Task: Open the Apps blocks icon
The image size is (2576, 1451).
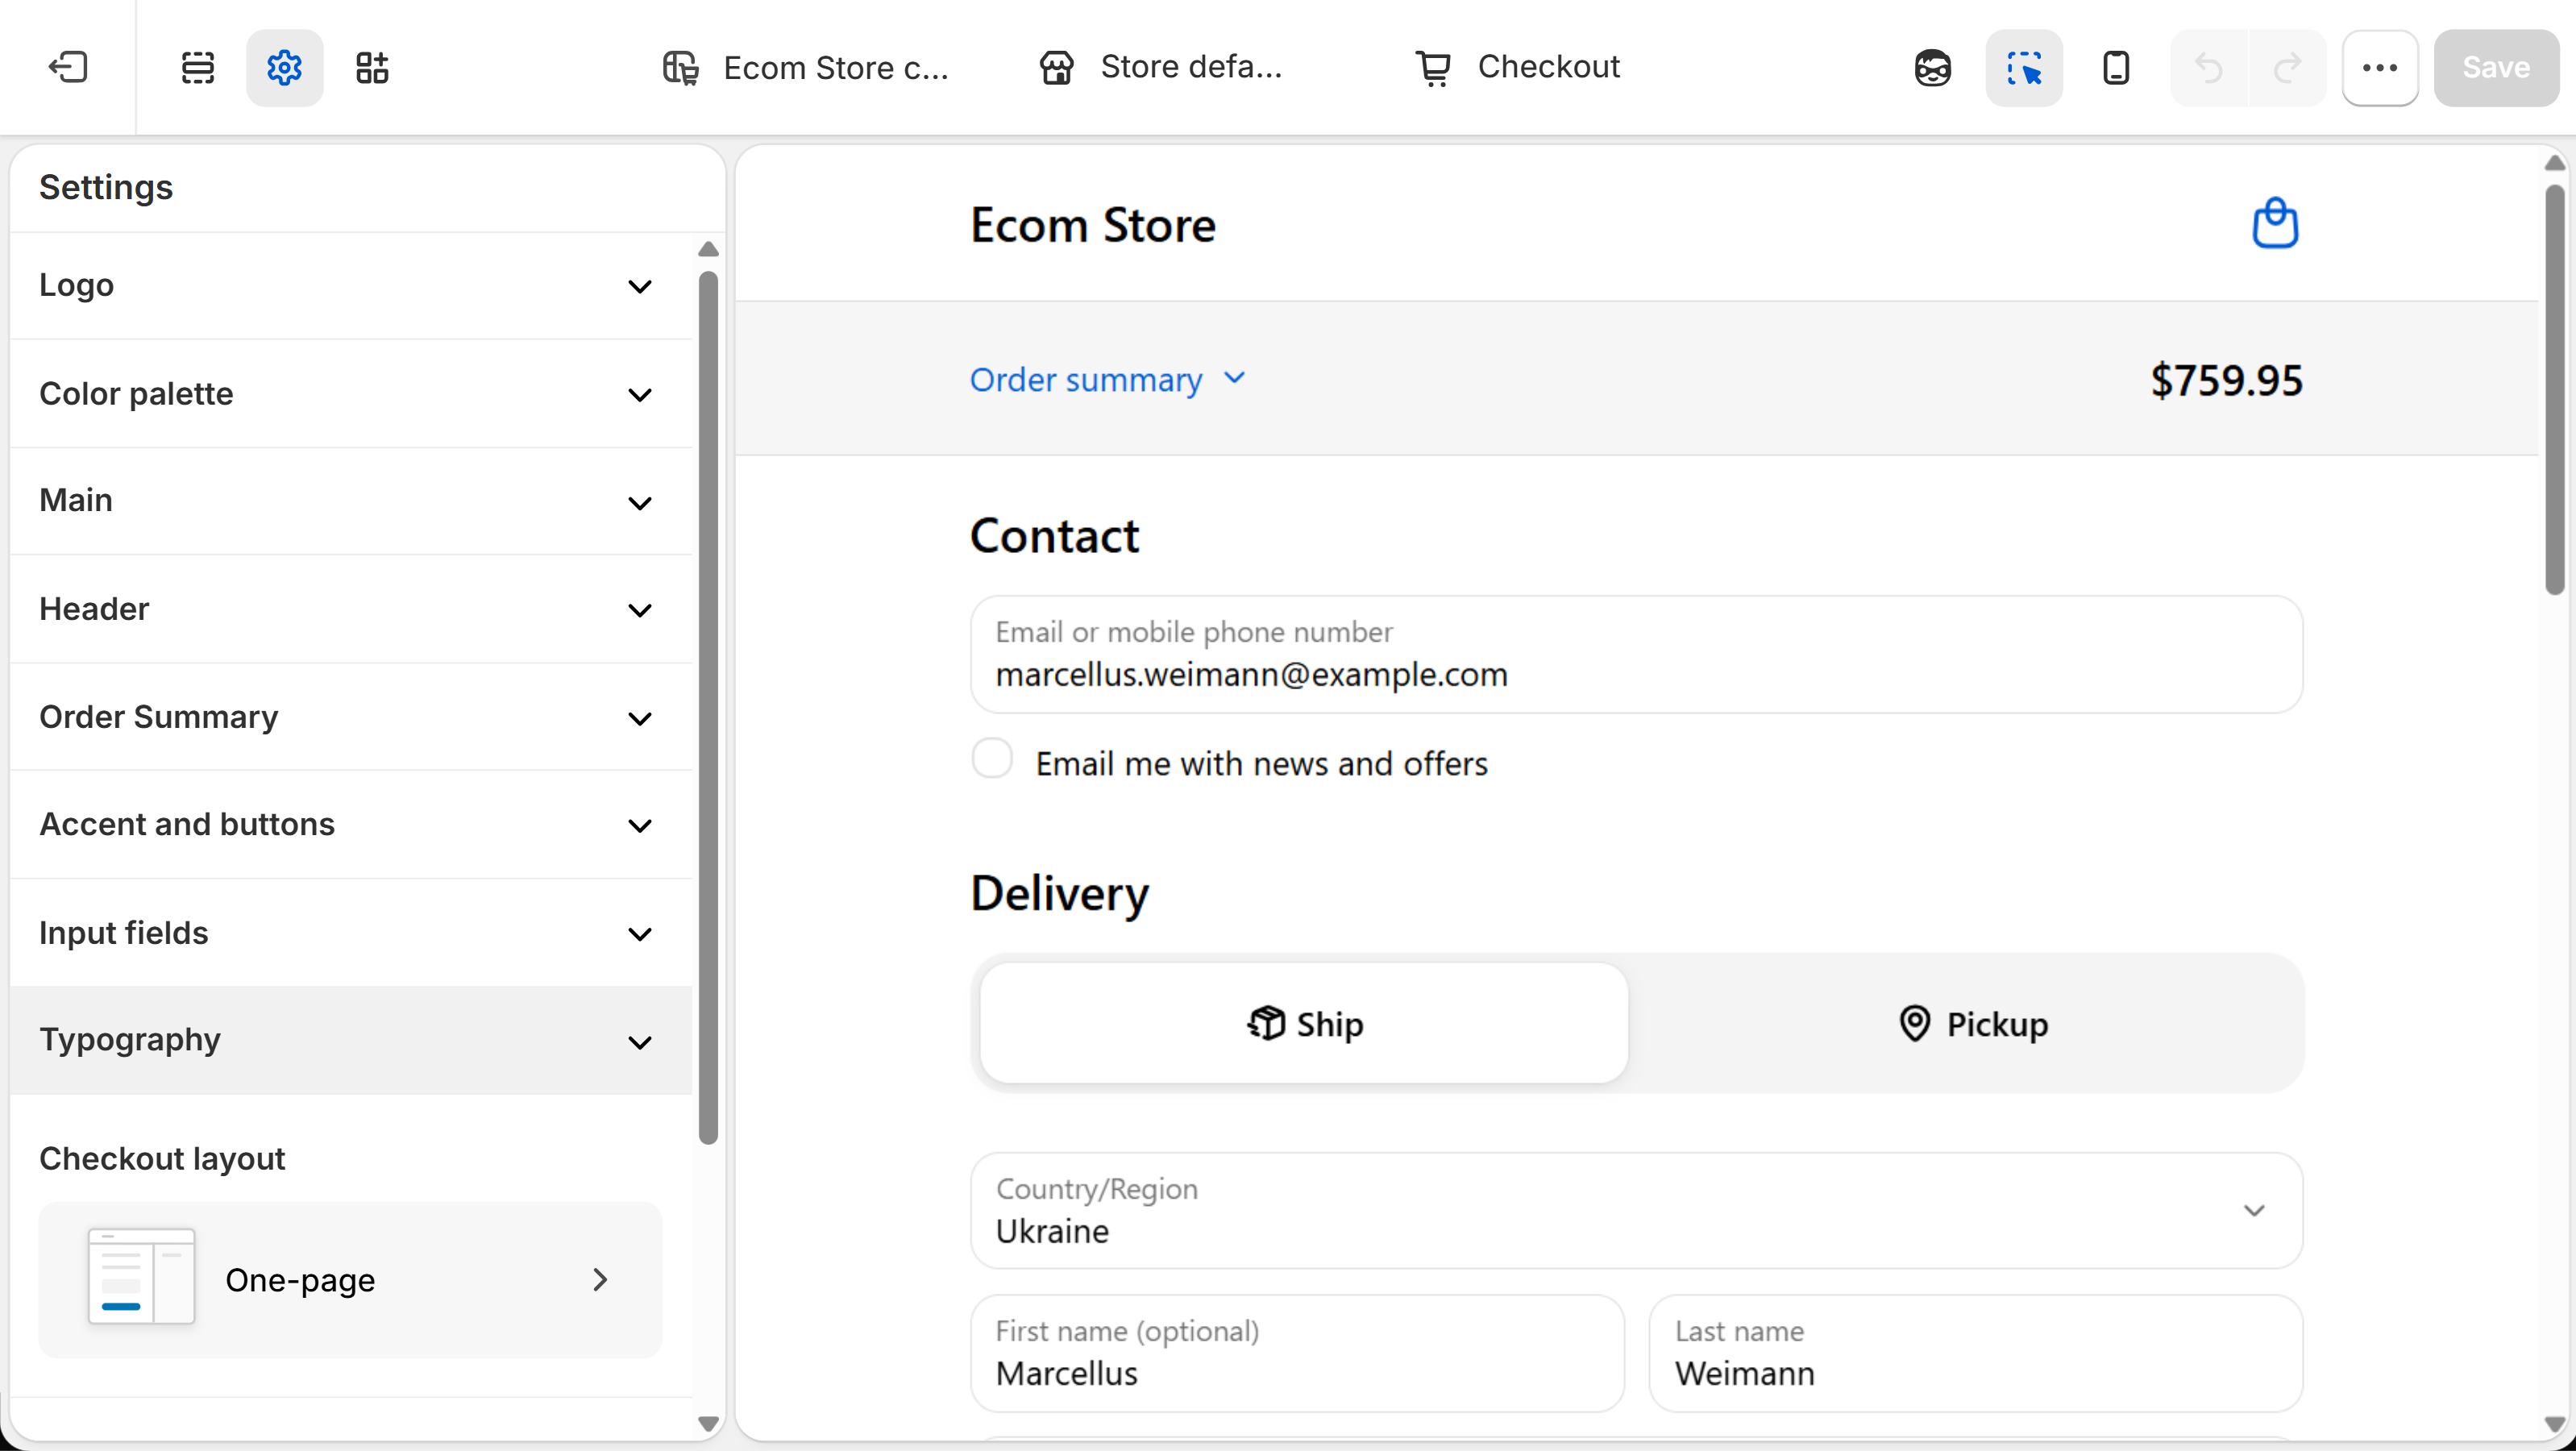Action: click(x=372, y=67)
